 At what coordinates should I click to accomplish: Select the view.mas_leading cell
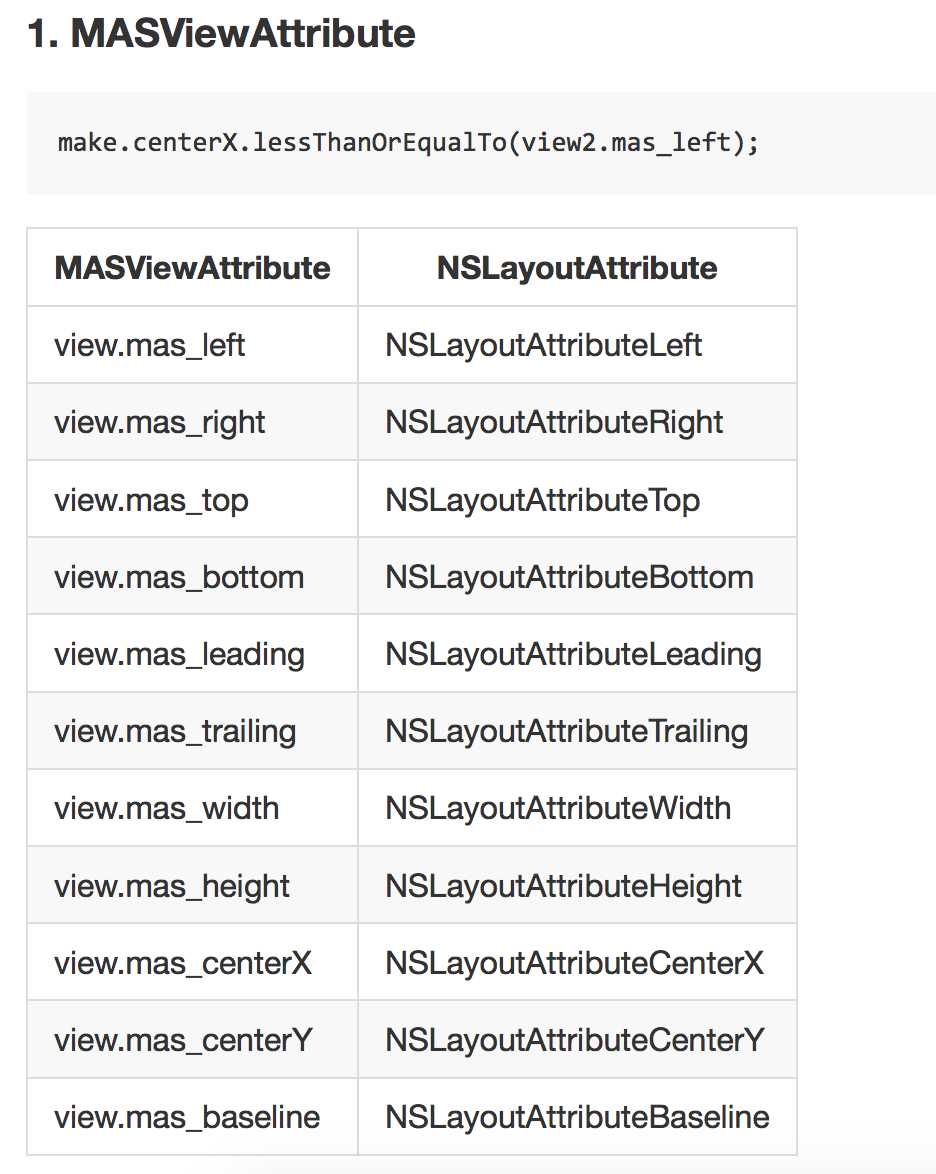(179, 655)
